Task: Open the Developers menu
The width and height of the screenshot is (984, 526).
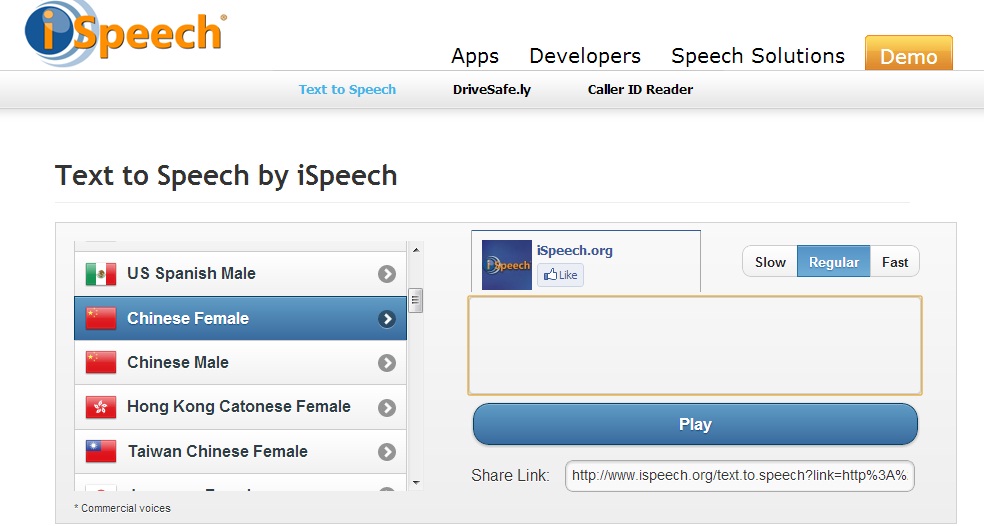Action: 585,56
